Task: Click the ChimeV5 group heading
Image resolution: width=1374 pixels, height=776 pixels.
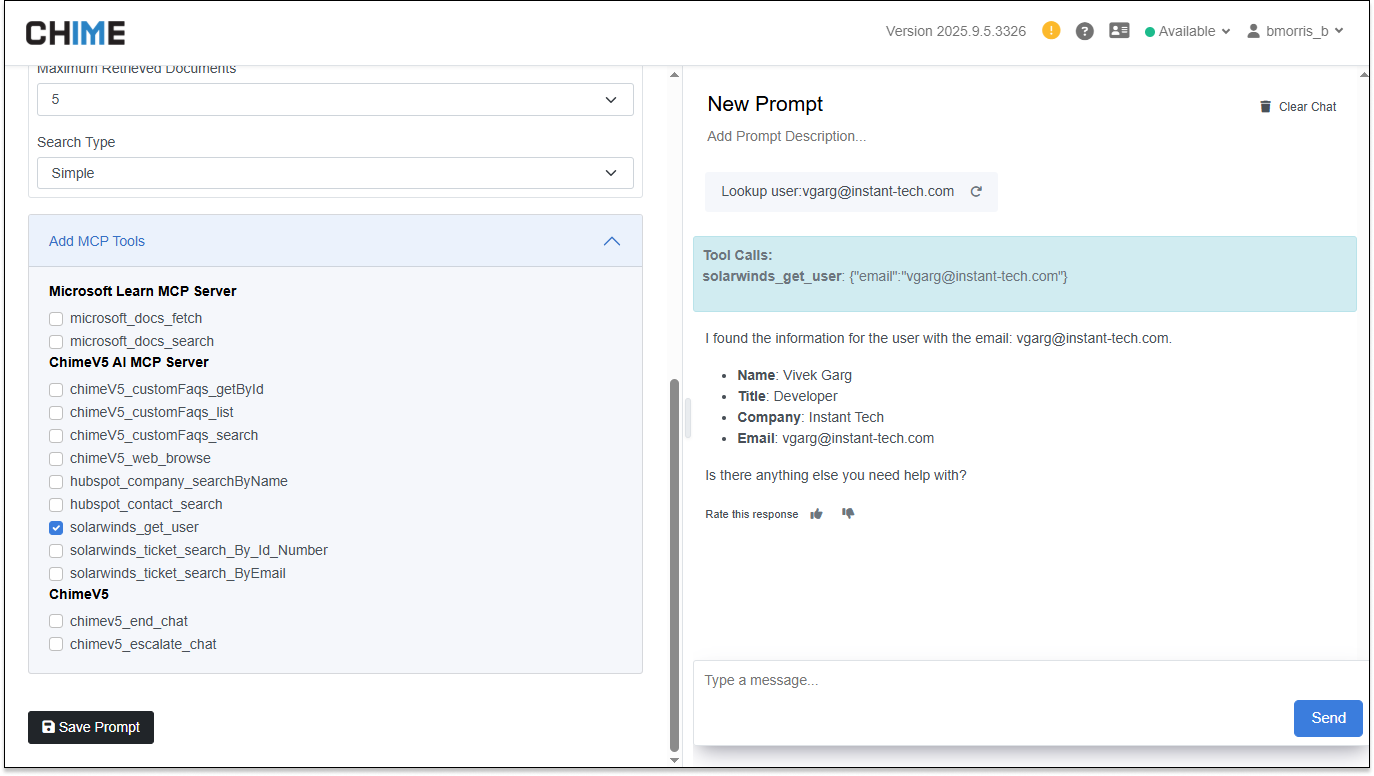Action: pos(79,594)
